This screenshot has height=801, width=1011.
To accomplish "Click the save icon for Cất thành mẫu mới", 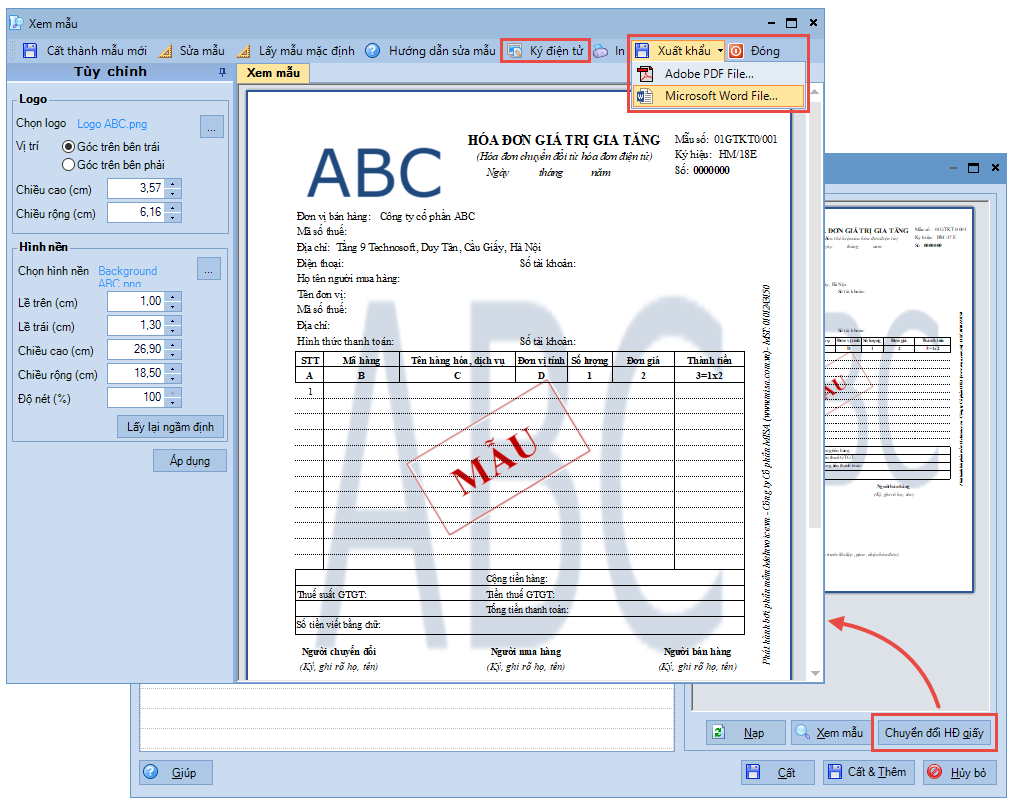I will [x=30, y=50].
